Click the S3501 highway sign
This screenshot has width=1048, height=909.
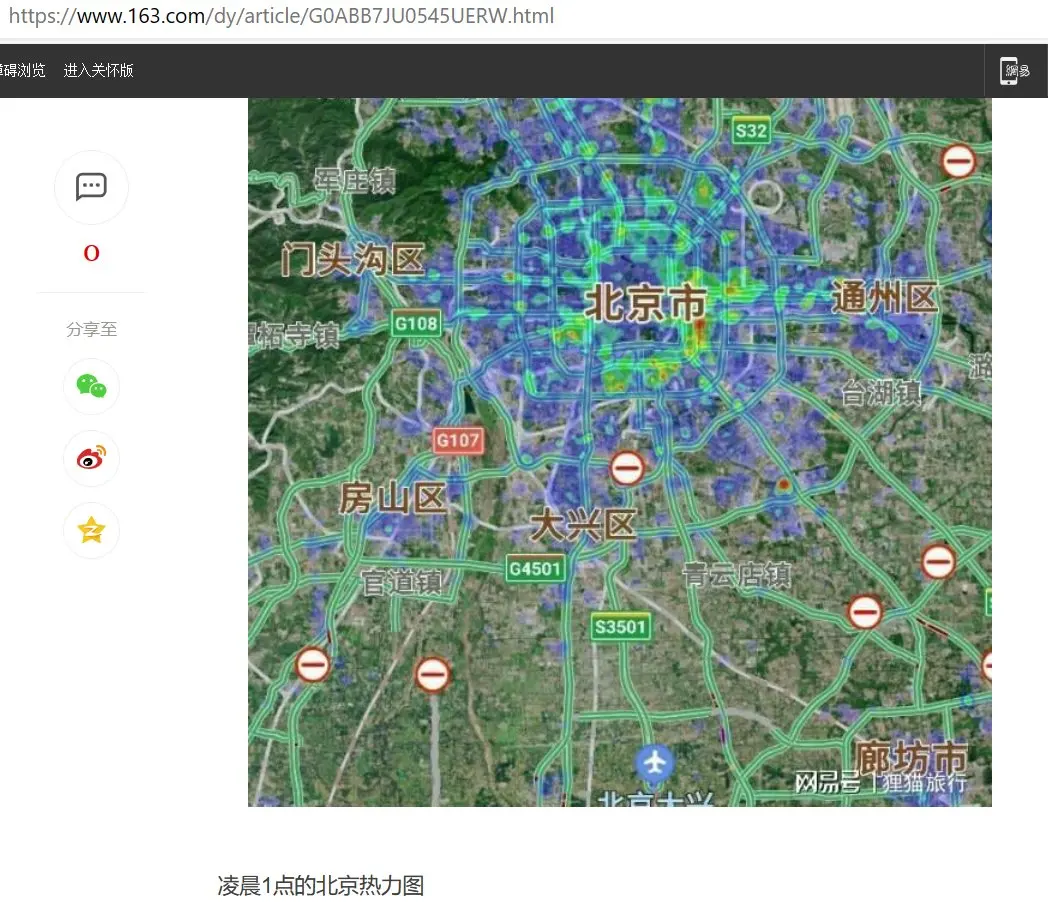(x=620, y=627)
